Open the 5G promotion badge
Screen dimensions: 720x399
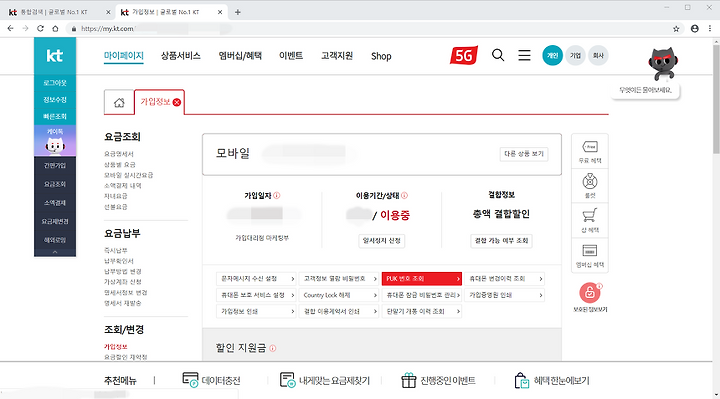pos(464,56)
